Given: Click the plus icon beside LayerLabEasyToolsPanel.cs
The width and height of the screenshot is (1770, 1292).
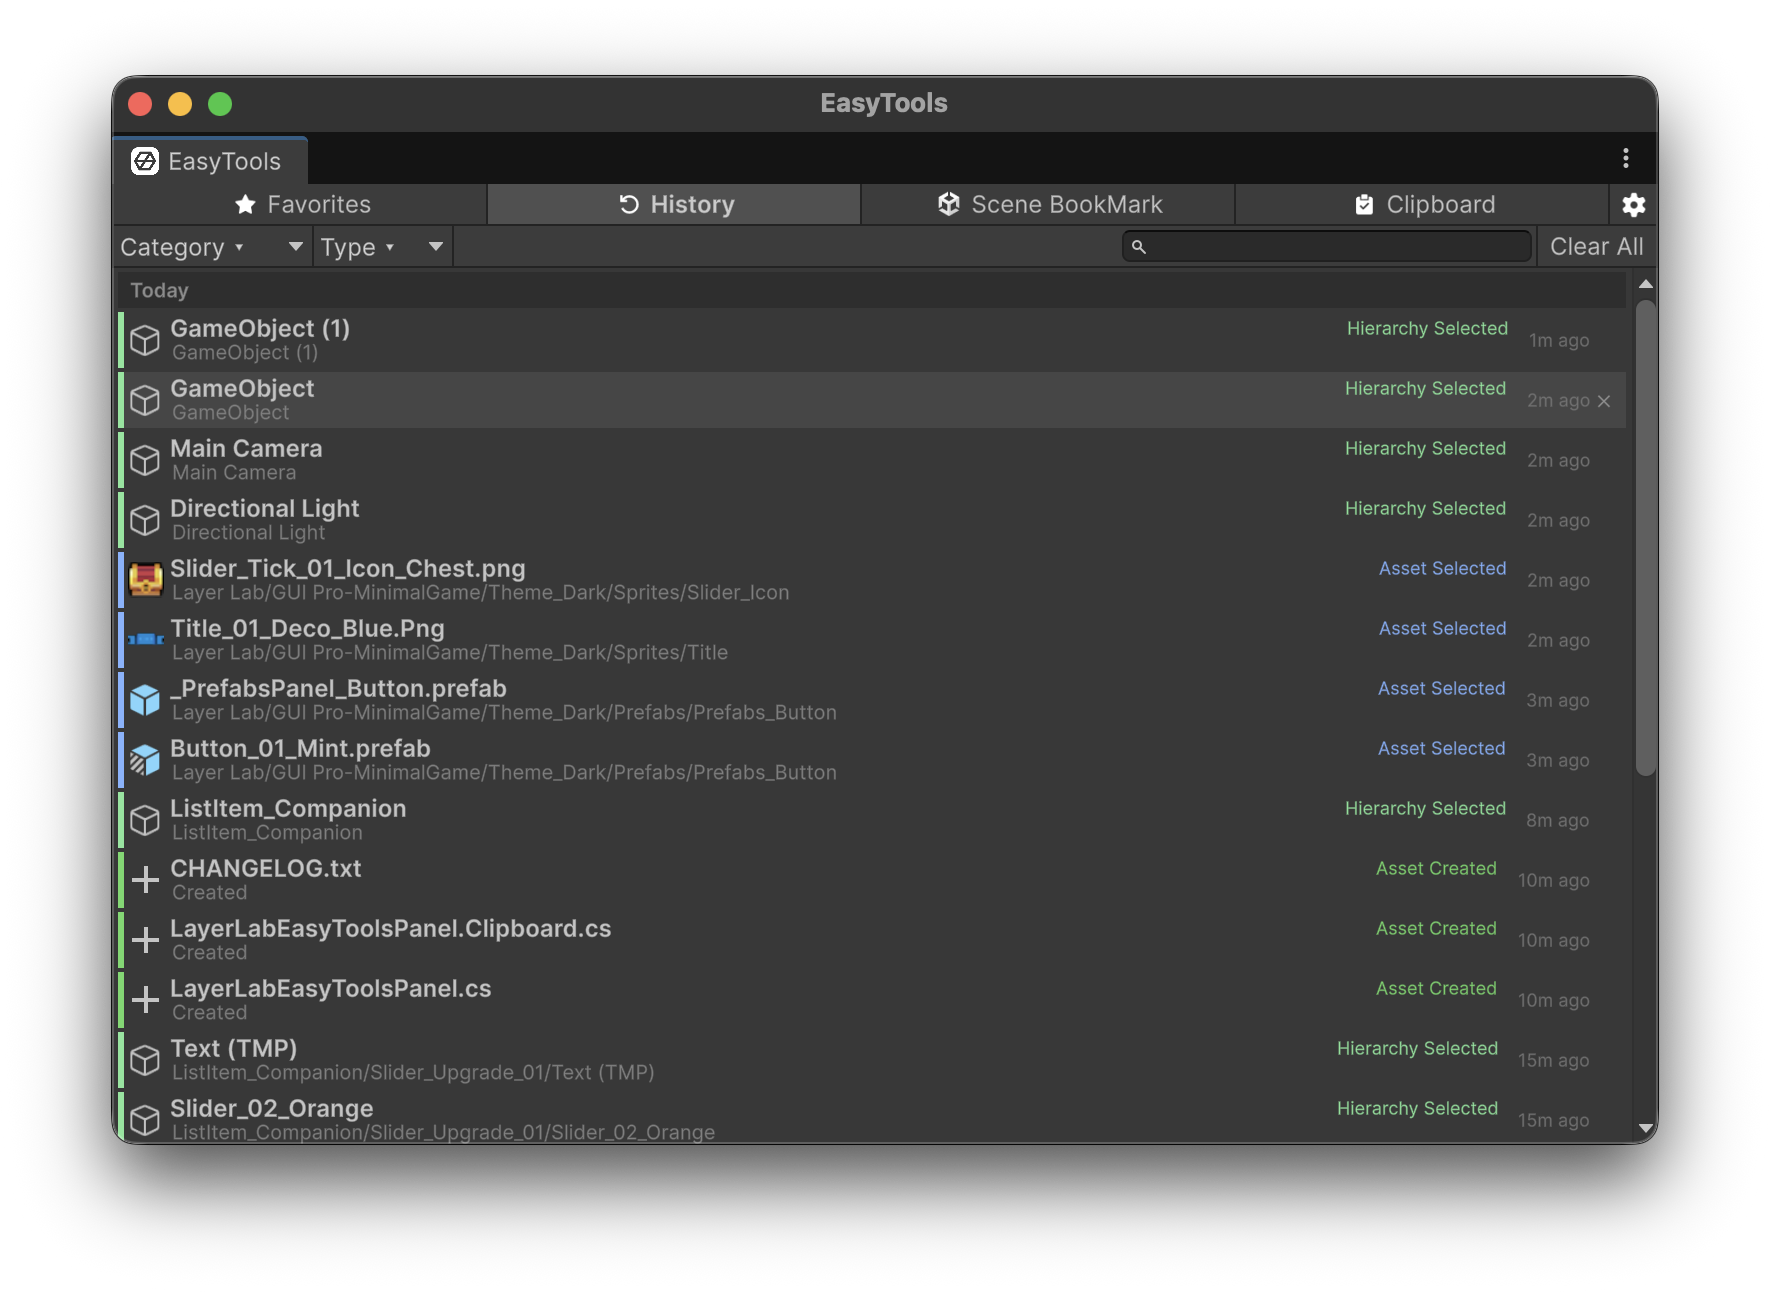Looking at the screenshot, I should (x=145, y=1000).
